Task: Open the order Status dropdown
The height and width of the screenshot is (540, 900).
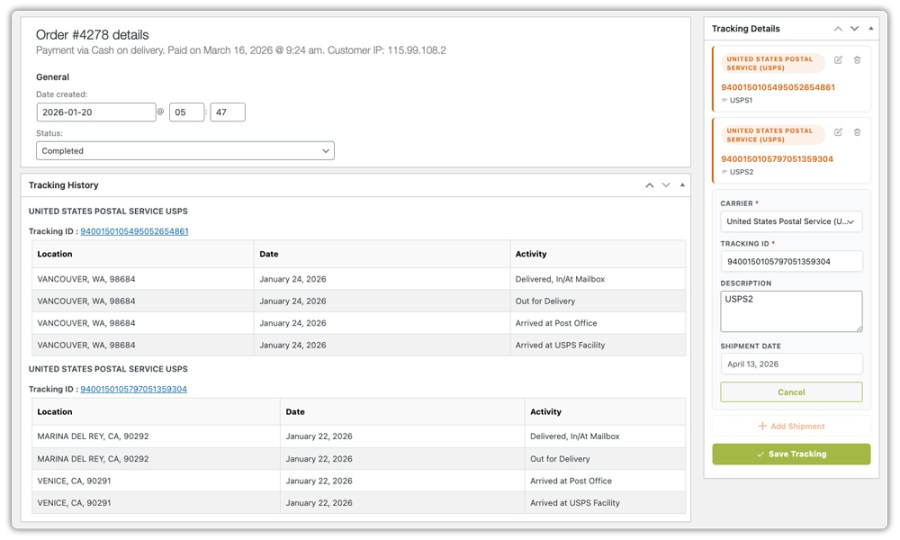Action: click(x=185, y=151)
